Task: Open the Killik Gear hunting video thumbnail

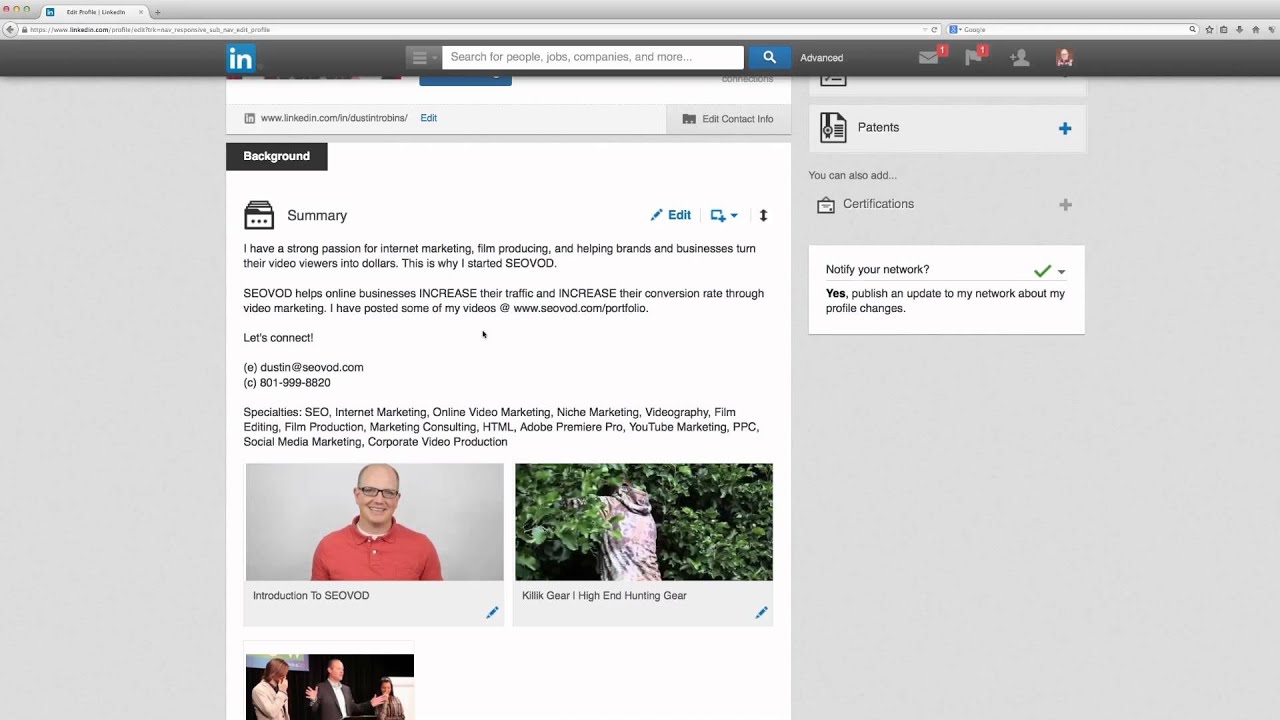Action: [x=644, y=522]
